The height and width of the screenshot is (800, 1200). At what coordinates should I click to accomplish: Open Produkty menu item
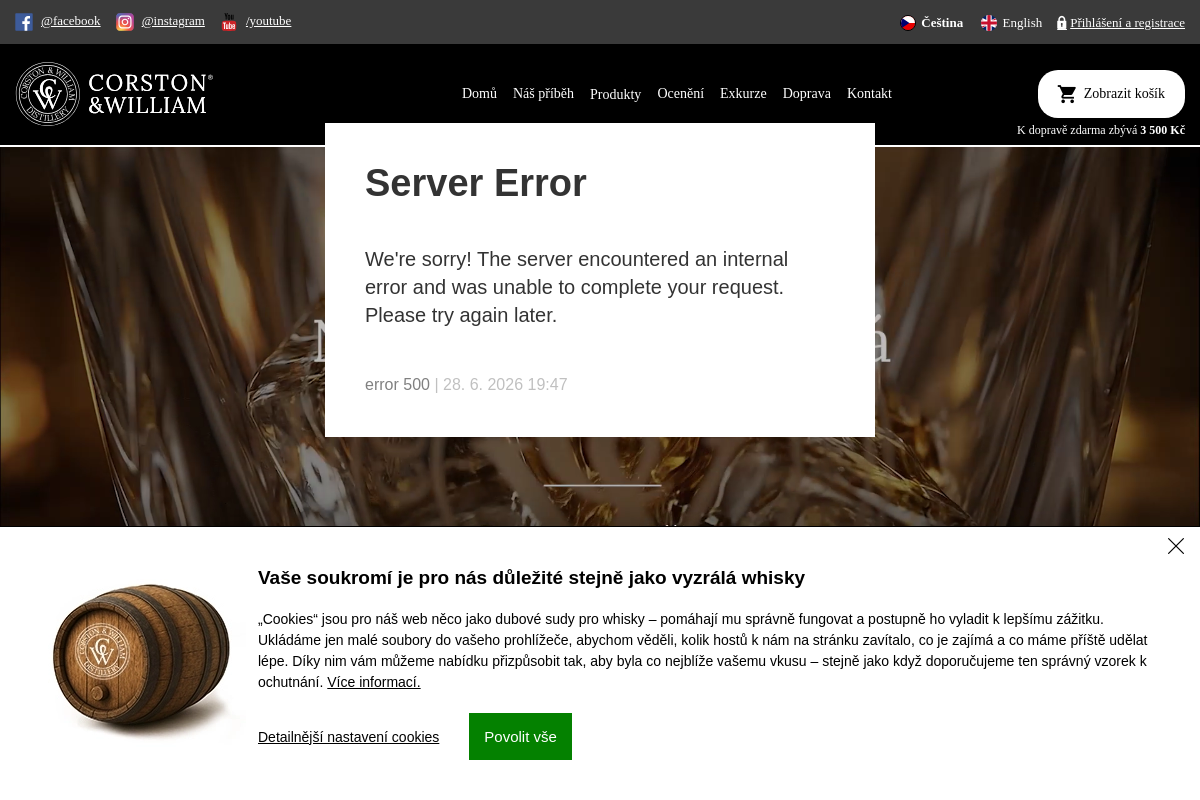coord(615,95)
